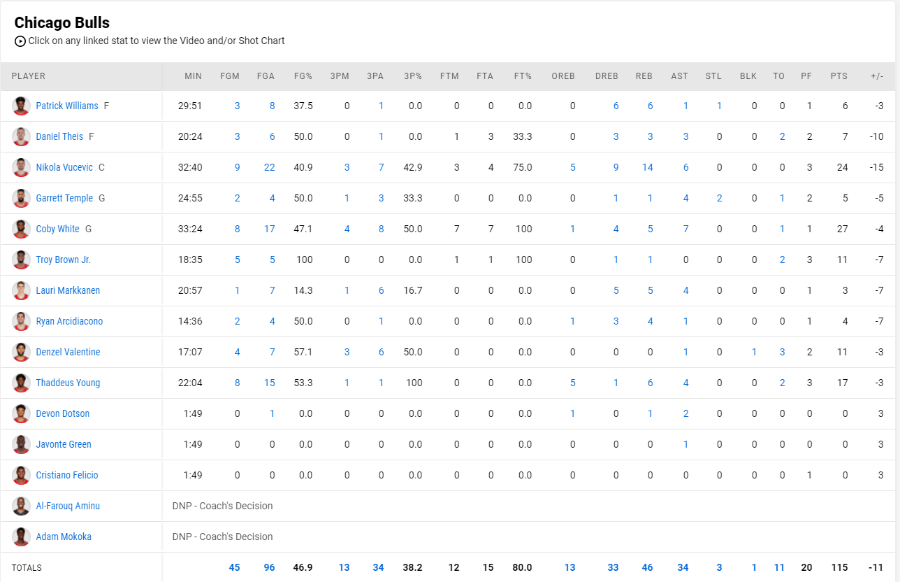900x582 pixels.
Task: Open Denzel Valentine player headshot
Action: click(x=21, y=352)
